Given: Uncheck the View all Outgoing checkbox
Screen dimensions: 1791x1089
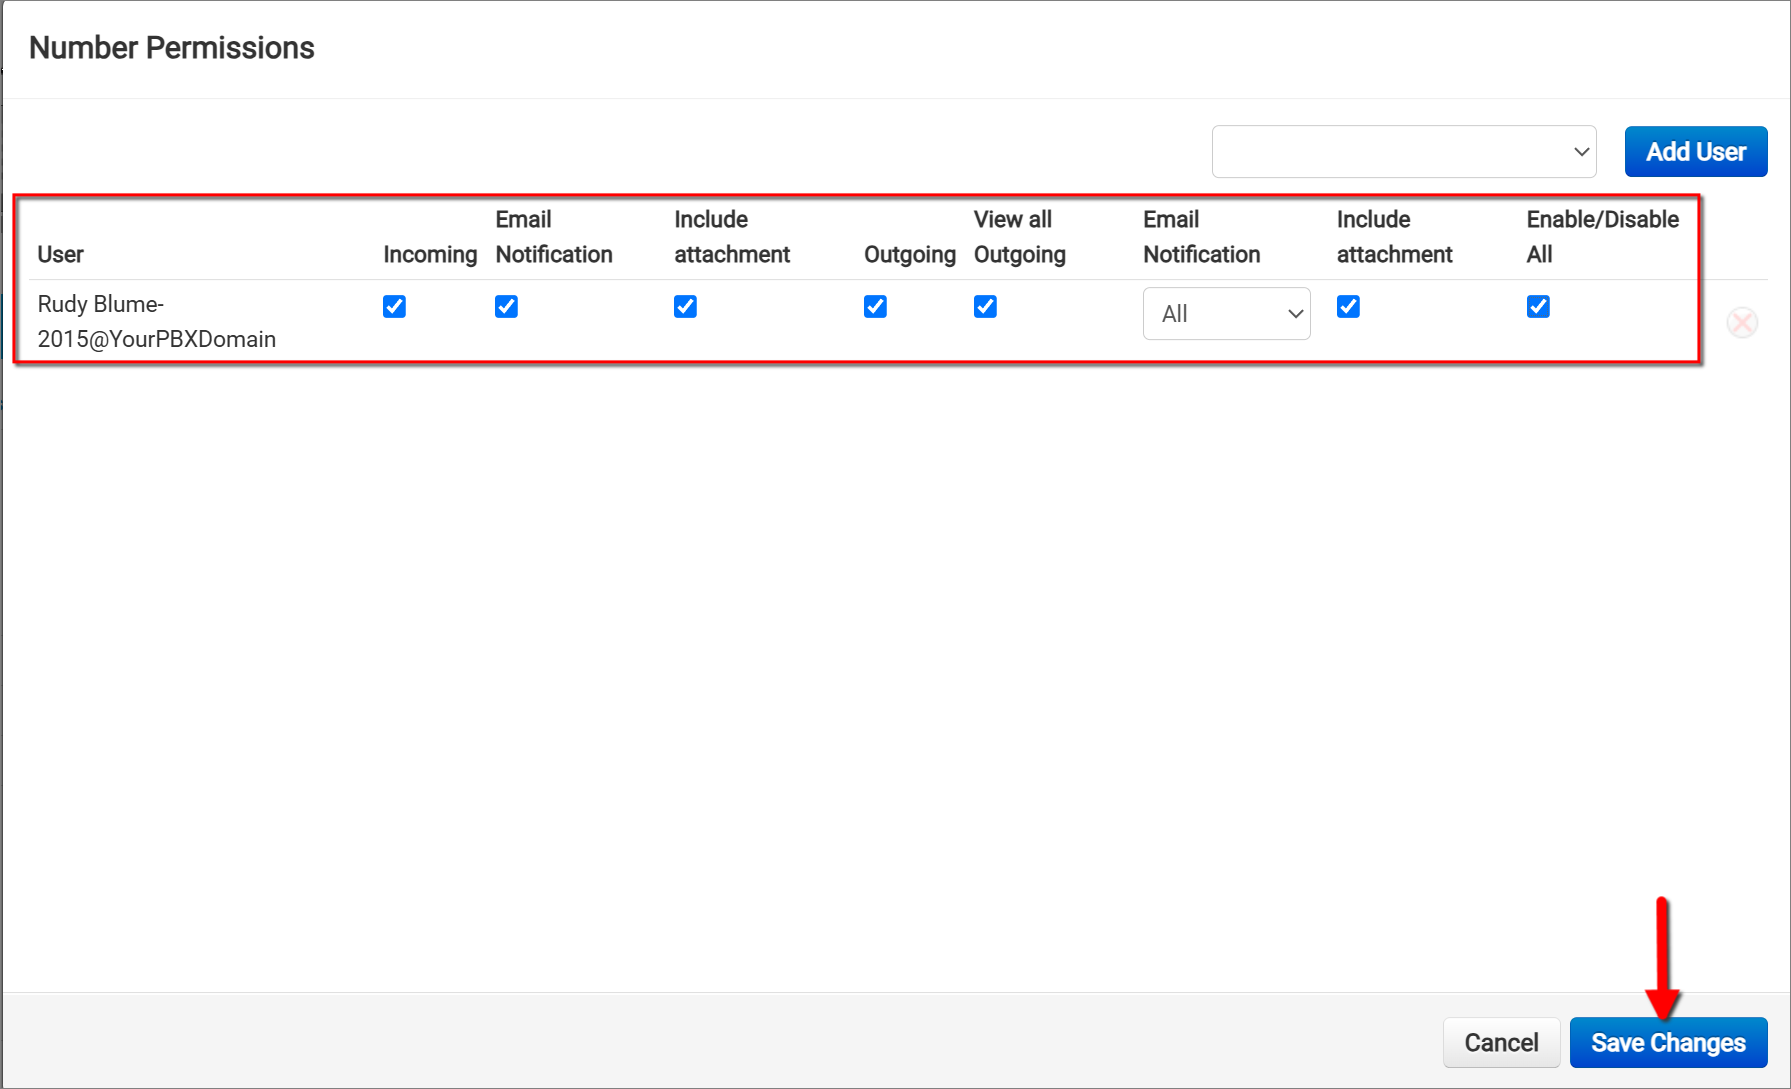Looking at the screenshot, I should point(985,306).
